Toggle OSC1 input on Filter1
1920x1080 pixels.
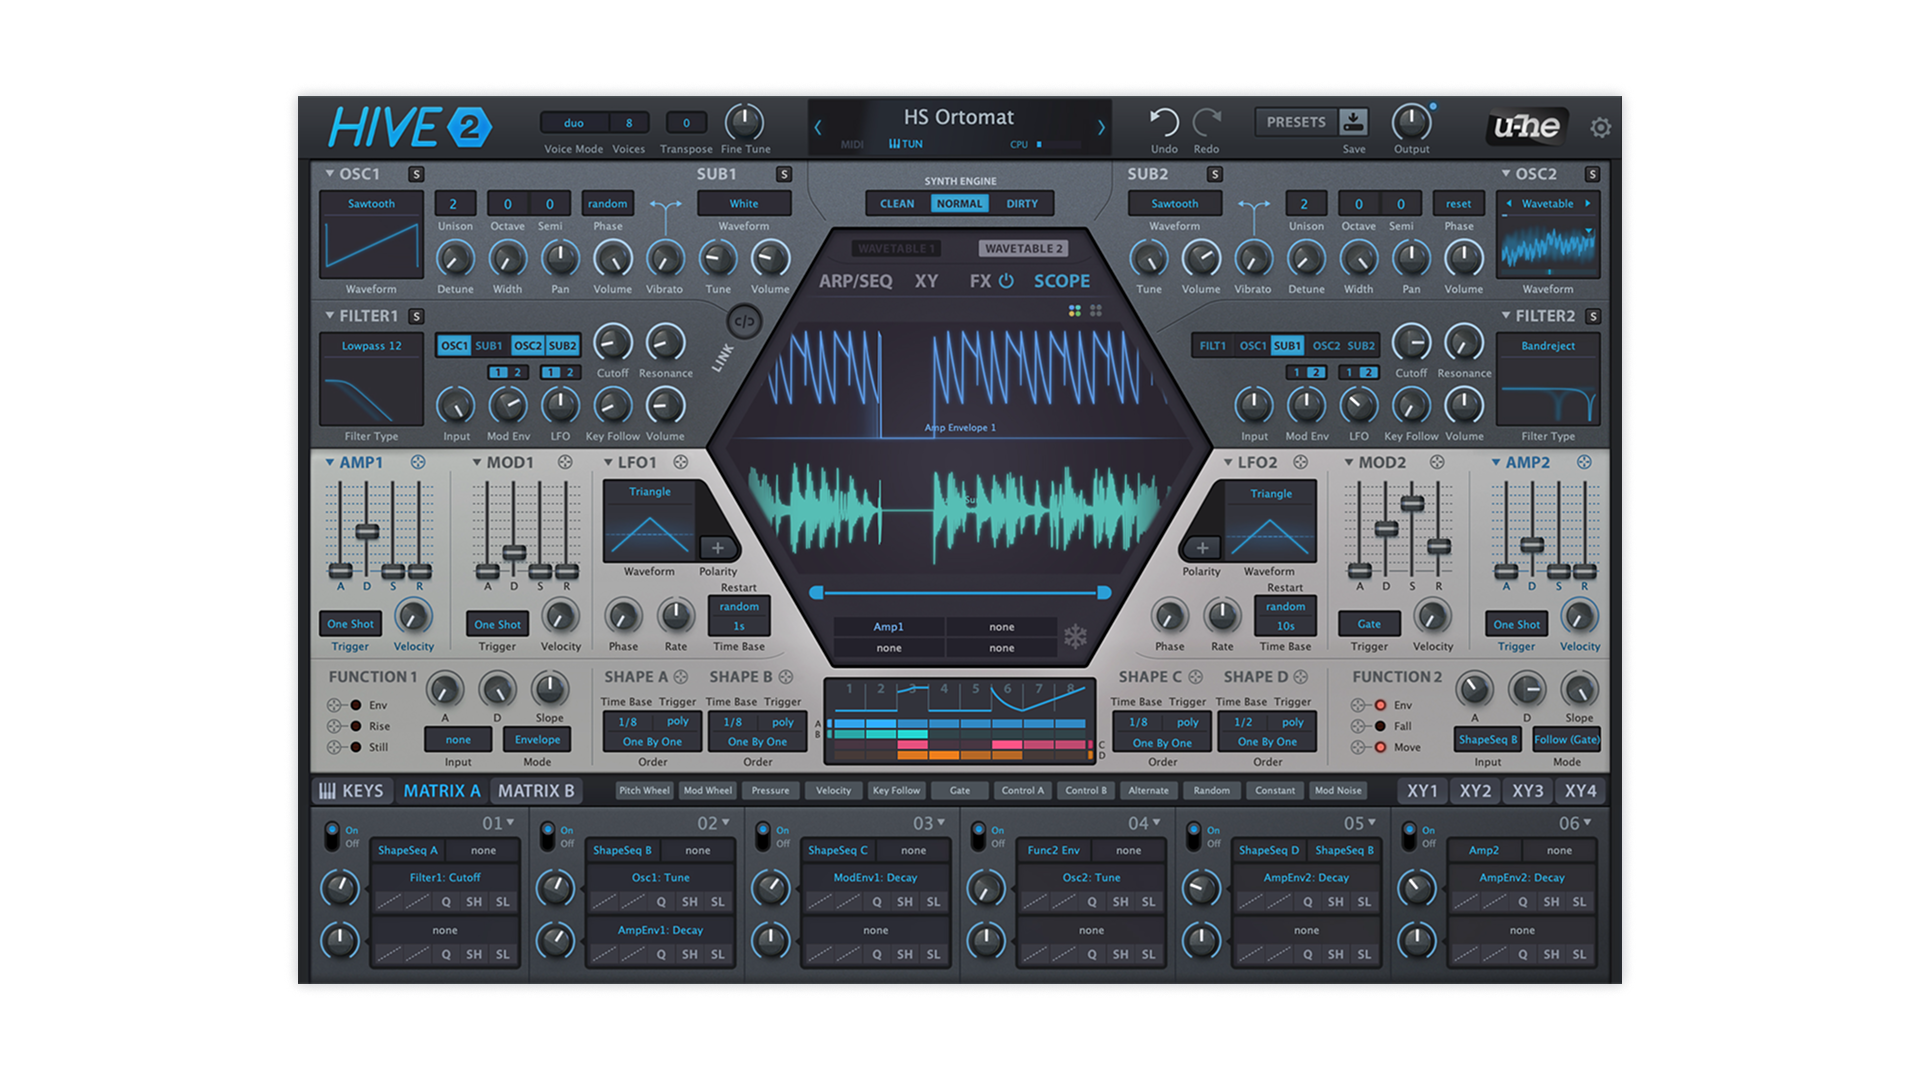(x=454, y=346)
